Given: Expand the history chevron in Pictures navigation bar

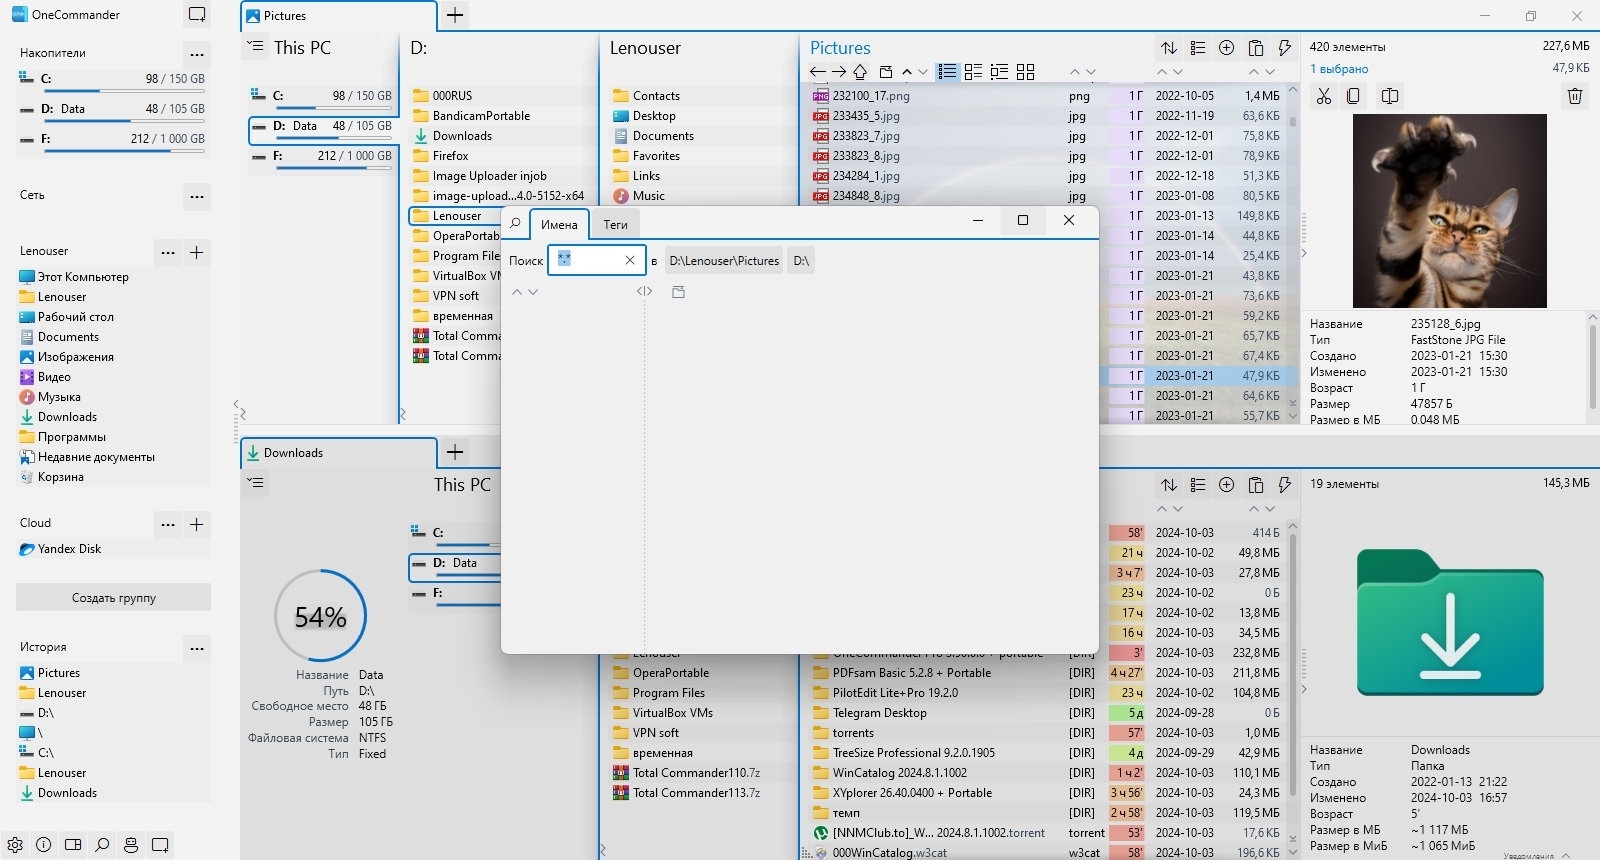Looking at the screenshot, I should (x=922, y=72).
